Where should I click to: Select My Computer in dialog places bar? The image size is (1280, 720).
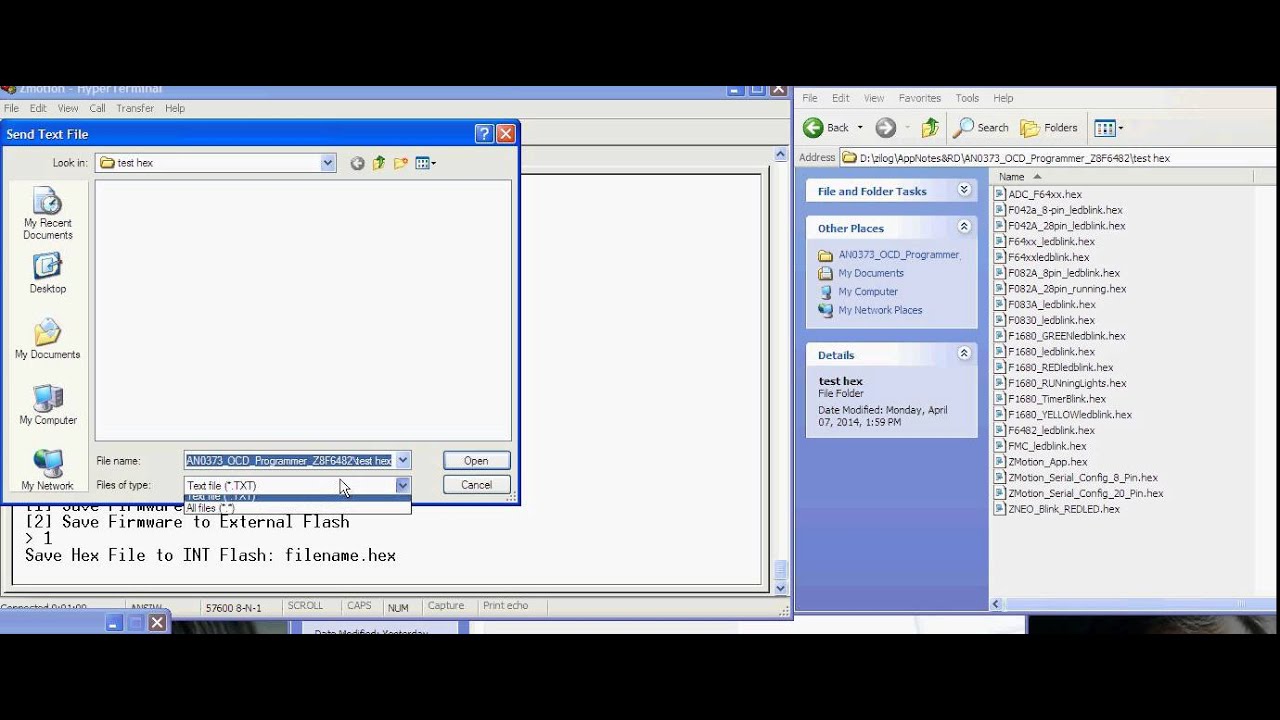click(x=48, y=406)
